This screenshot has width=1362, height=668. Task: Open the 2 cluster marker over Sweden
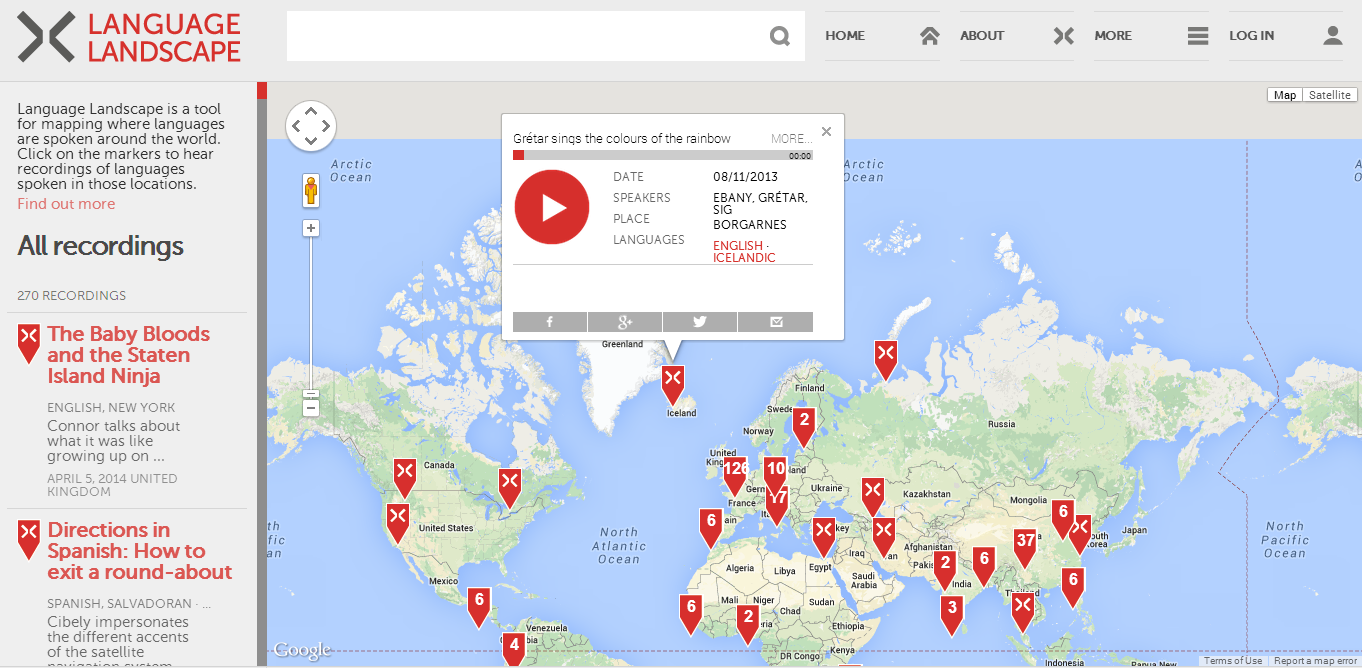(804, 426)
